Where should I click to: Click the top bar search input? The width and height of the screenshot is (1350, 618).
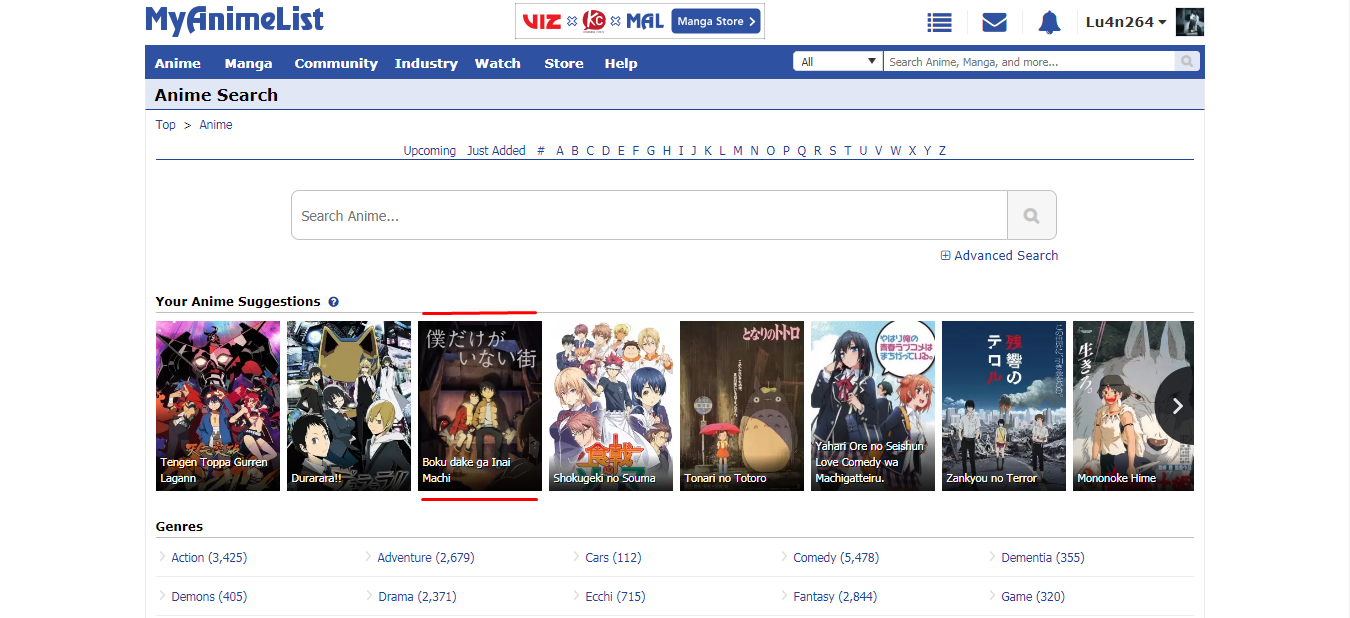tap(1028, 62)
